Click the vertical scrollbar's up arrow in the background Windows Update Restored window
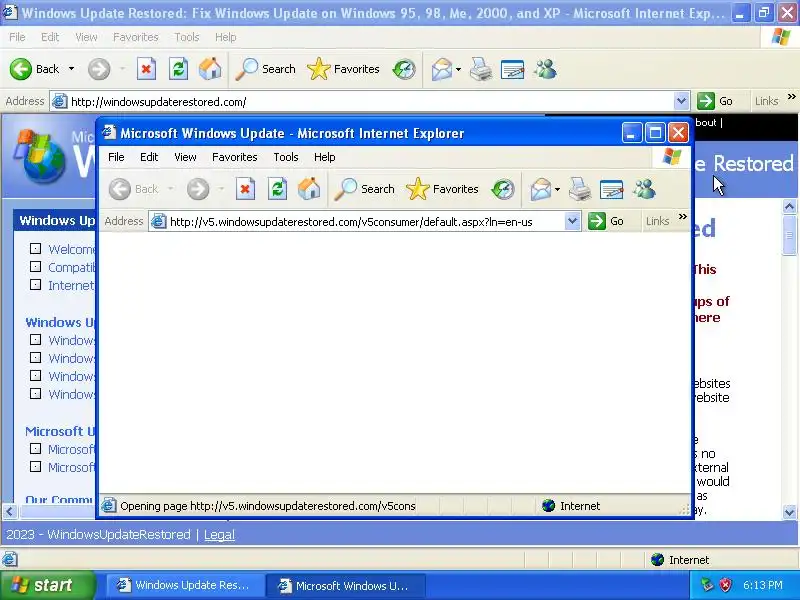 (x=789, y=207)
